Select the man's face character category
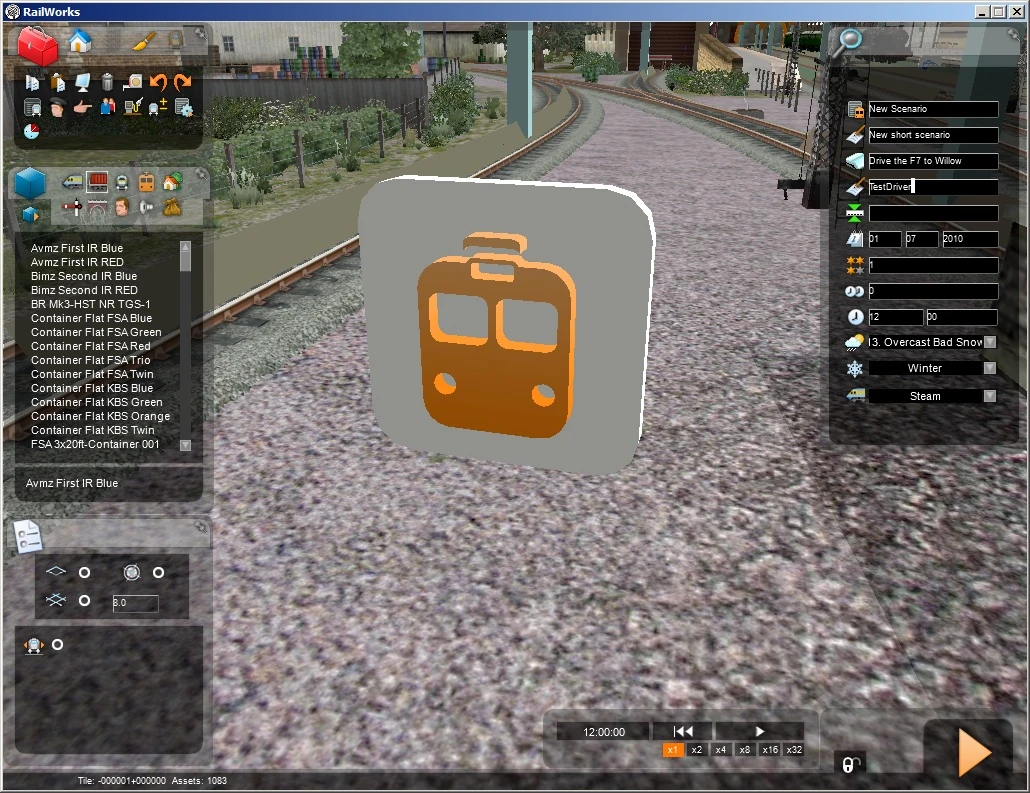1030x793 pixels. pos(122,208)
